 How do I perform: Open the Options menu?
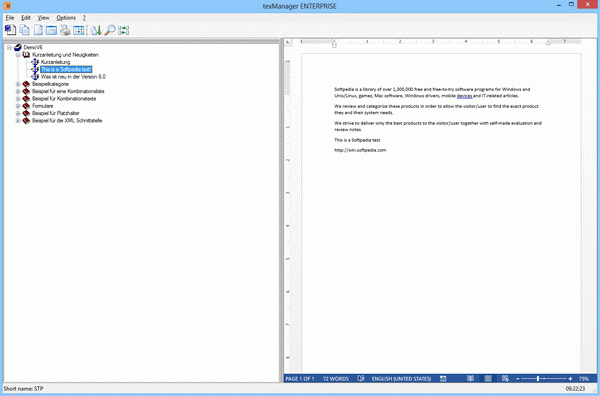pyautogui.click(x=66, y=18)
